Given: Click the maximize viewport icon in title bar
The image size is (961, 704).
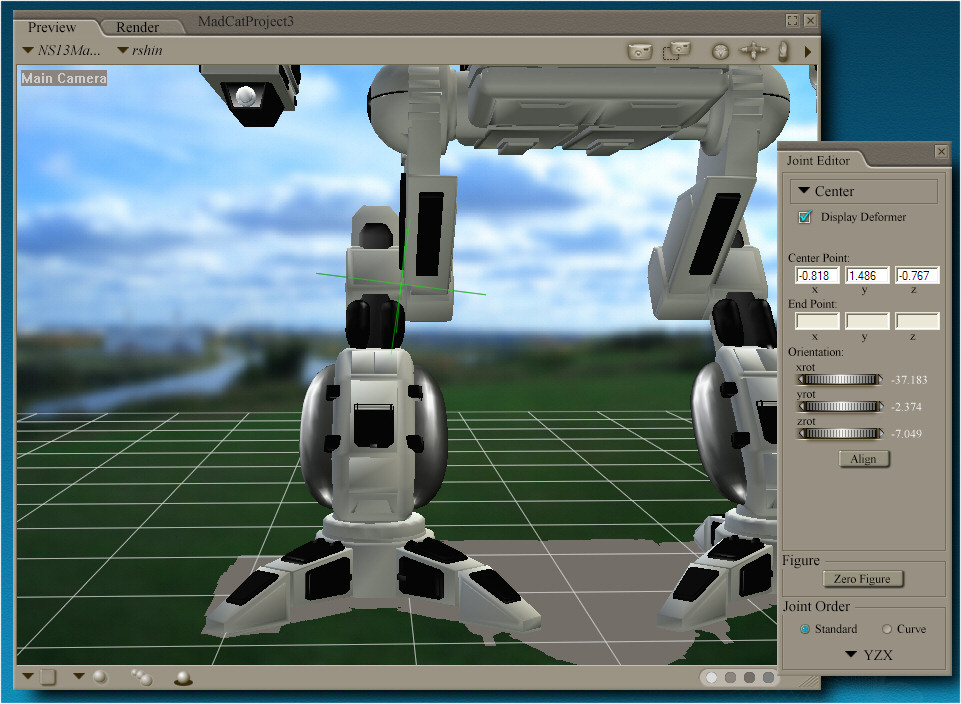Looking at the screenshot, I should 792,20.
